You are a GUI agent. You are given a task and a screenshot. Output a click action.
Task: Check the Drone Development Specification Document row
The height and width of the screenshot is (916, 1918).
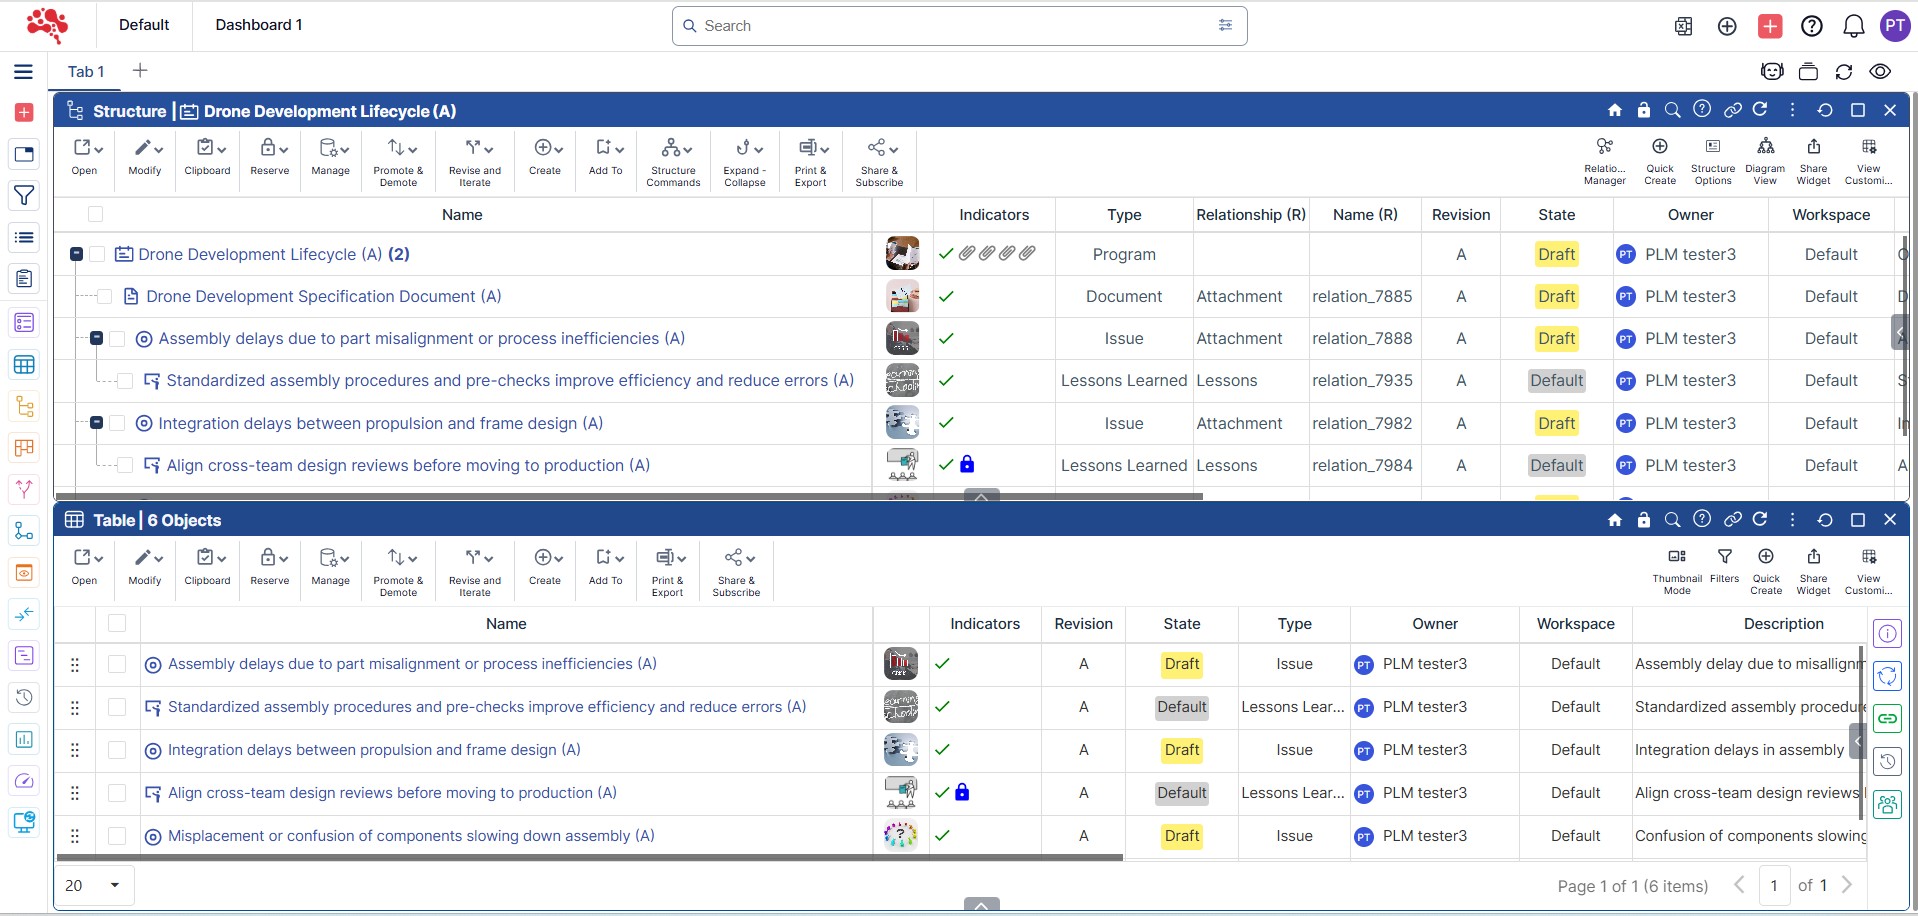coord(104,297)
